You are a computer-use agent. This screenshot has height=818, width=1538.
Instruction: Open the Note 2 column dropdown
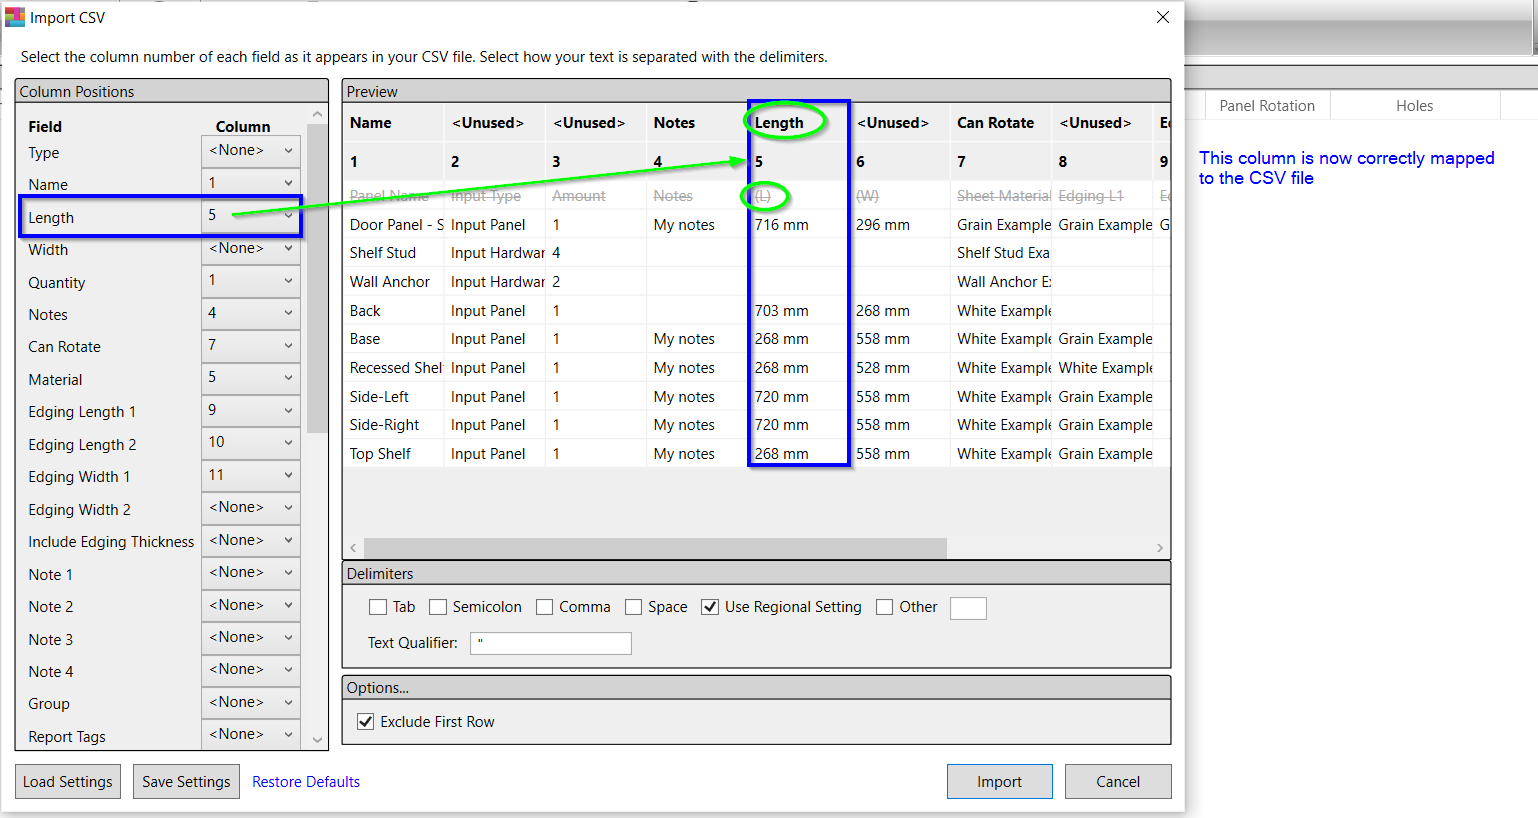coord(251,605)
